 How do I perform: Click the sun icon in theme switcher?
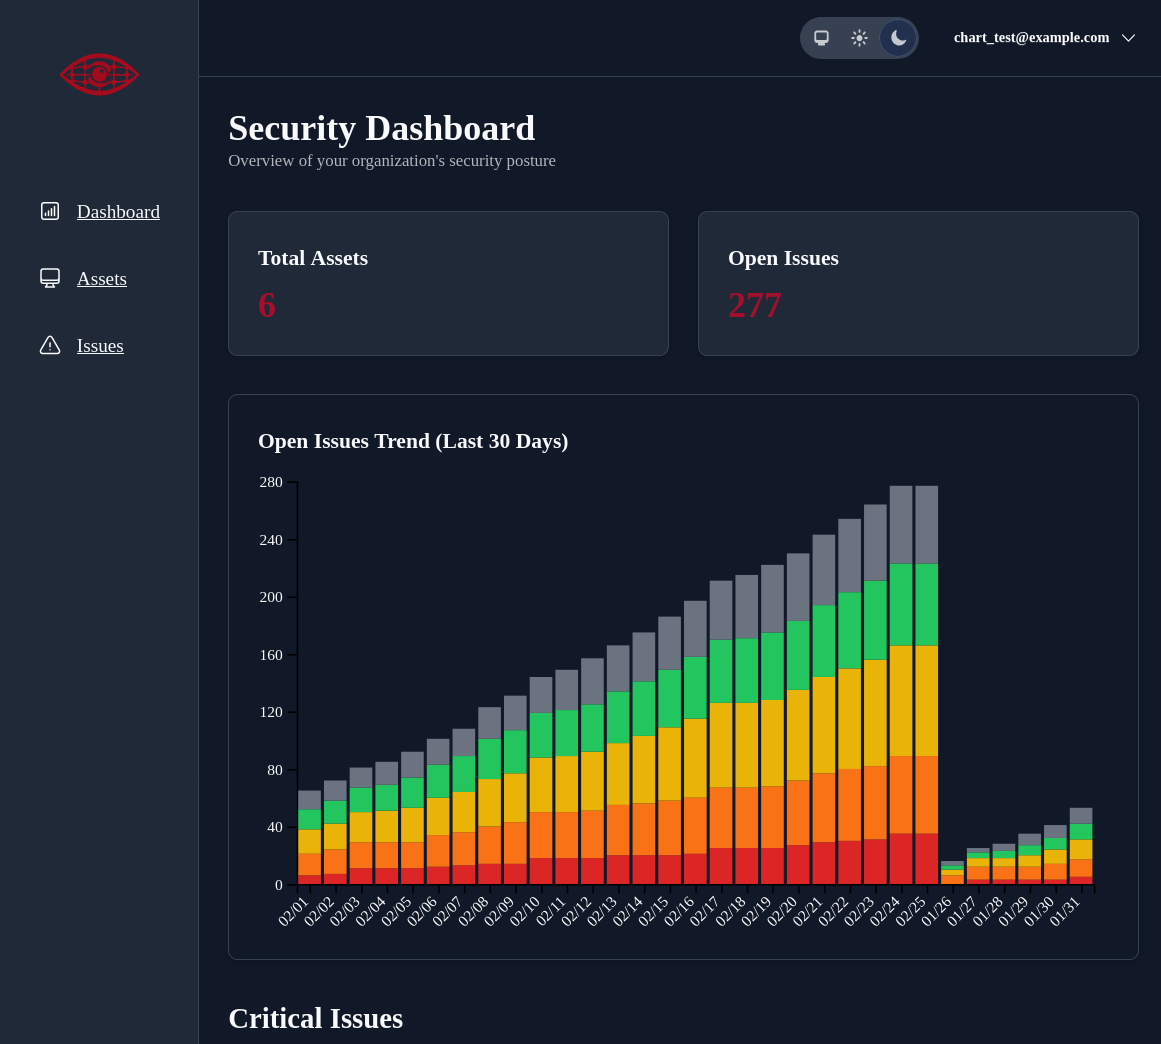(x=859, y=37)
